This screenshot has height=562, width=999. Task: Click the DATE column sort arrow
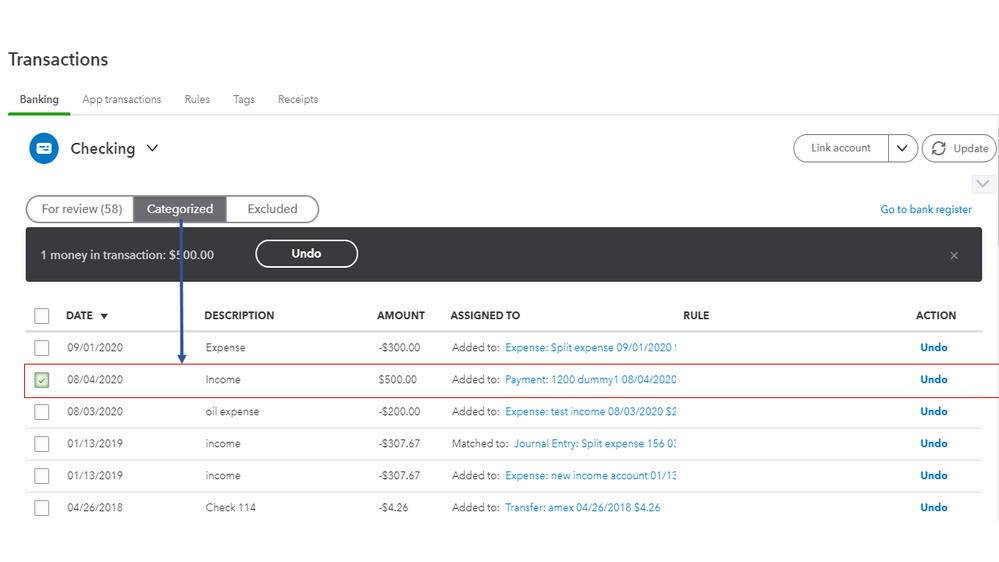[x=104, y=316]
